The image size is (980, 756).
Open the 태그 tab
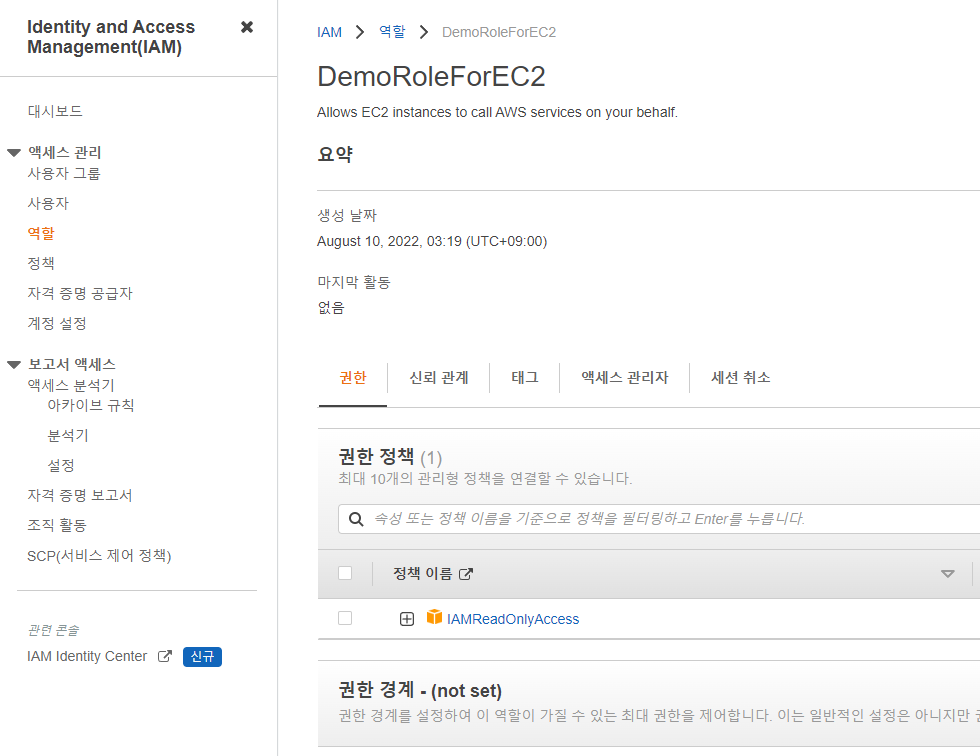tap(524, 377)
